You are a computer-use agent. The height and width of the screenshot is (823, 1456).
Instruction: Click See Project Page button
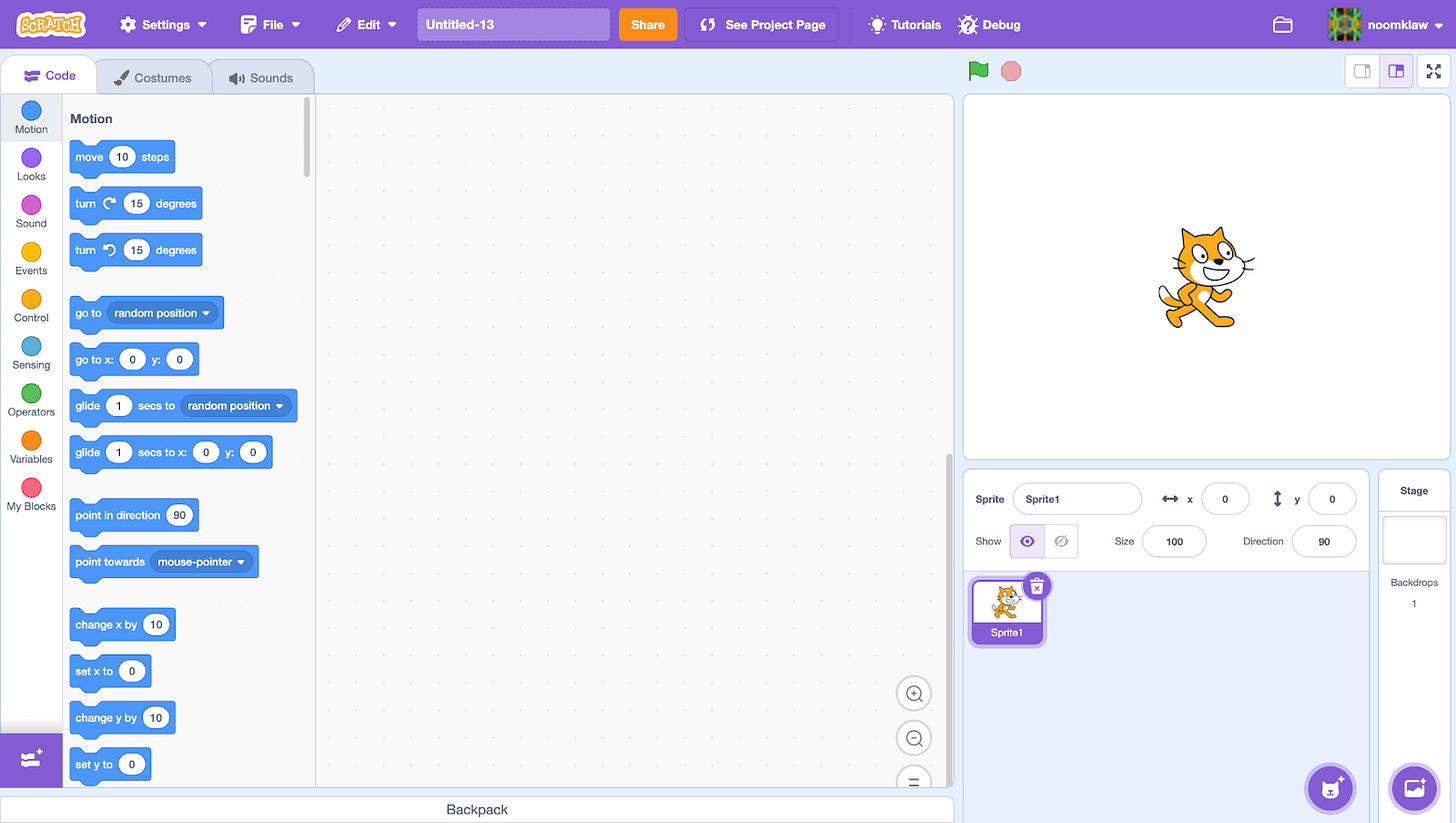pos(762,24)
